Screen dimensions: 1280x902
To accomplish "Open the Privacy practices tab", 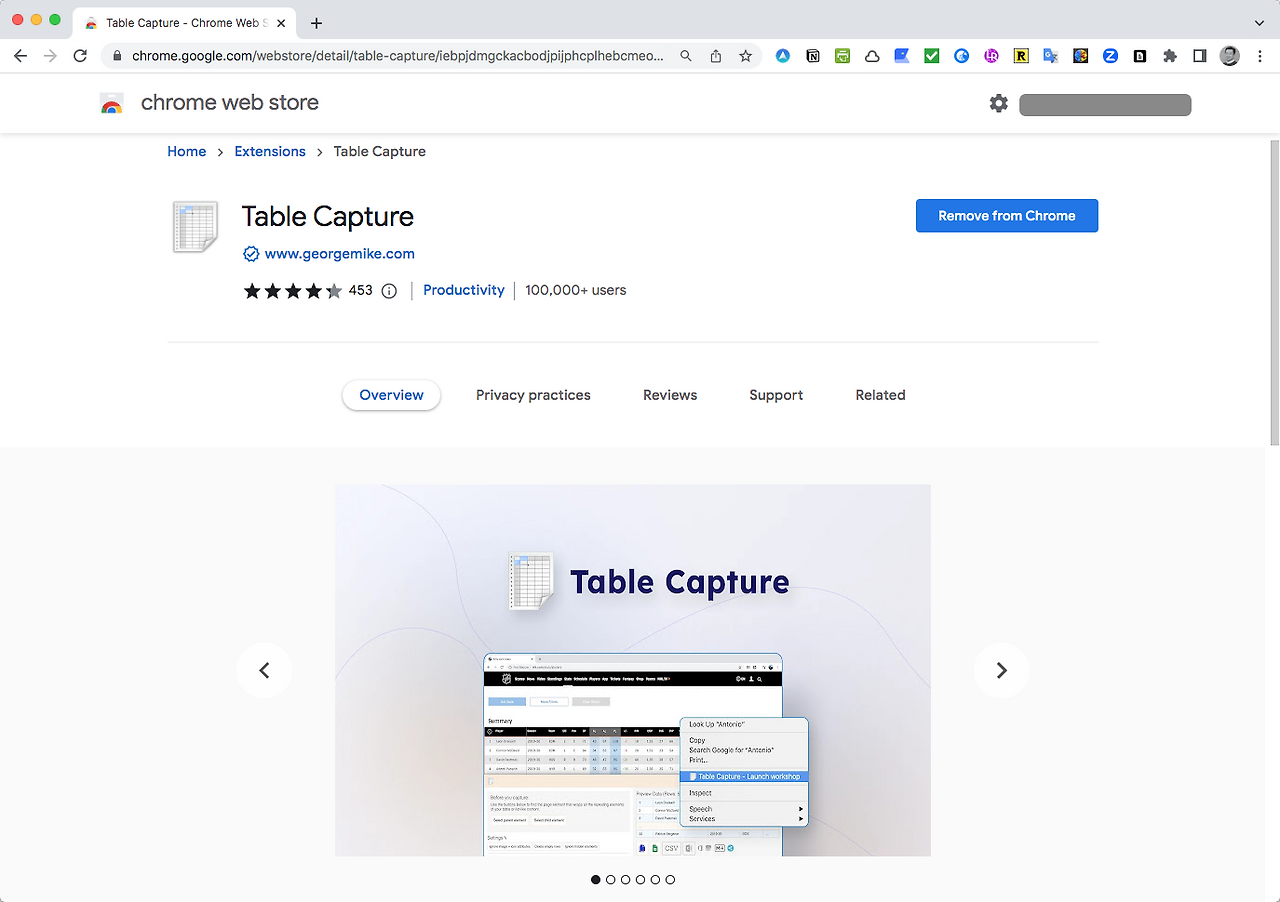I will [x=533, y=395].
